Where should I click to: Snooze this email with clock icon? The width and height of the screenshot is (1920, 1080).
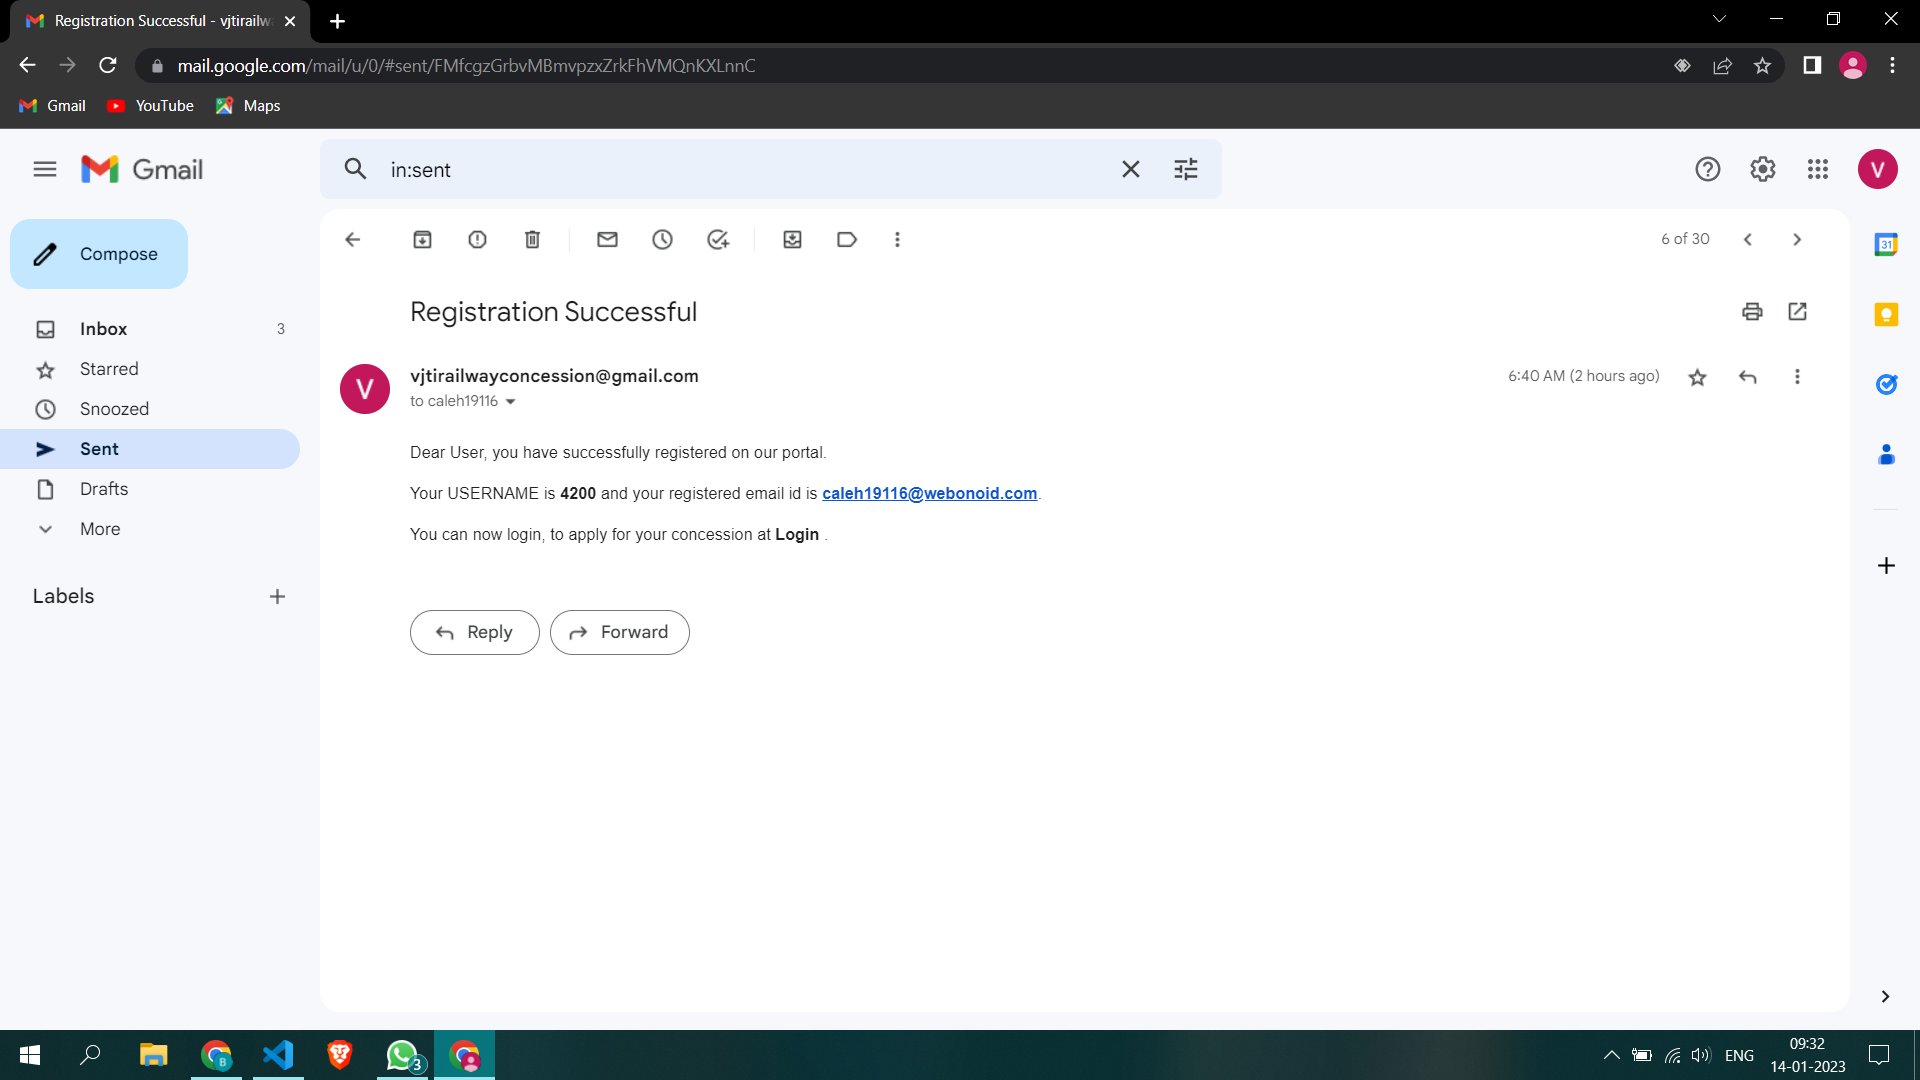662,239
